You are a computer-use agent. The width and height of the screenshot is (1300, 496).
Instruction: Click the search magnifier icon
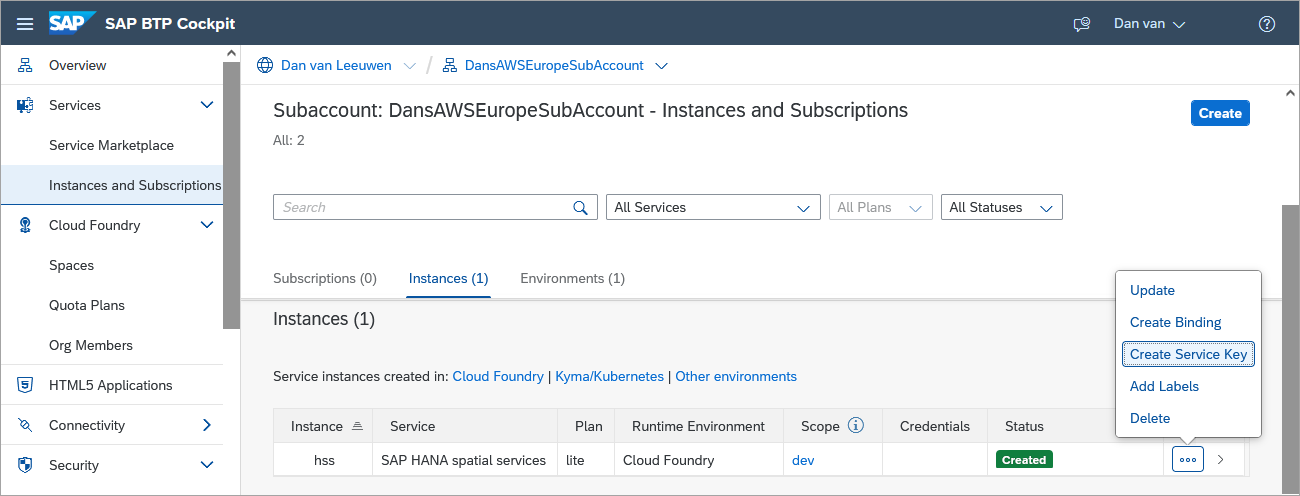pyautogui.click(x=580, y=207)
